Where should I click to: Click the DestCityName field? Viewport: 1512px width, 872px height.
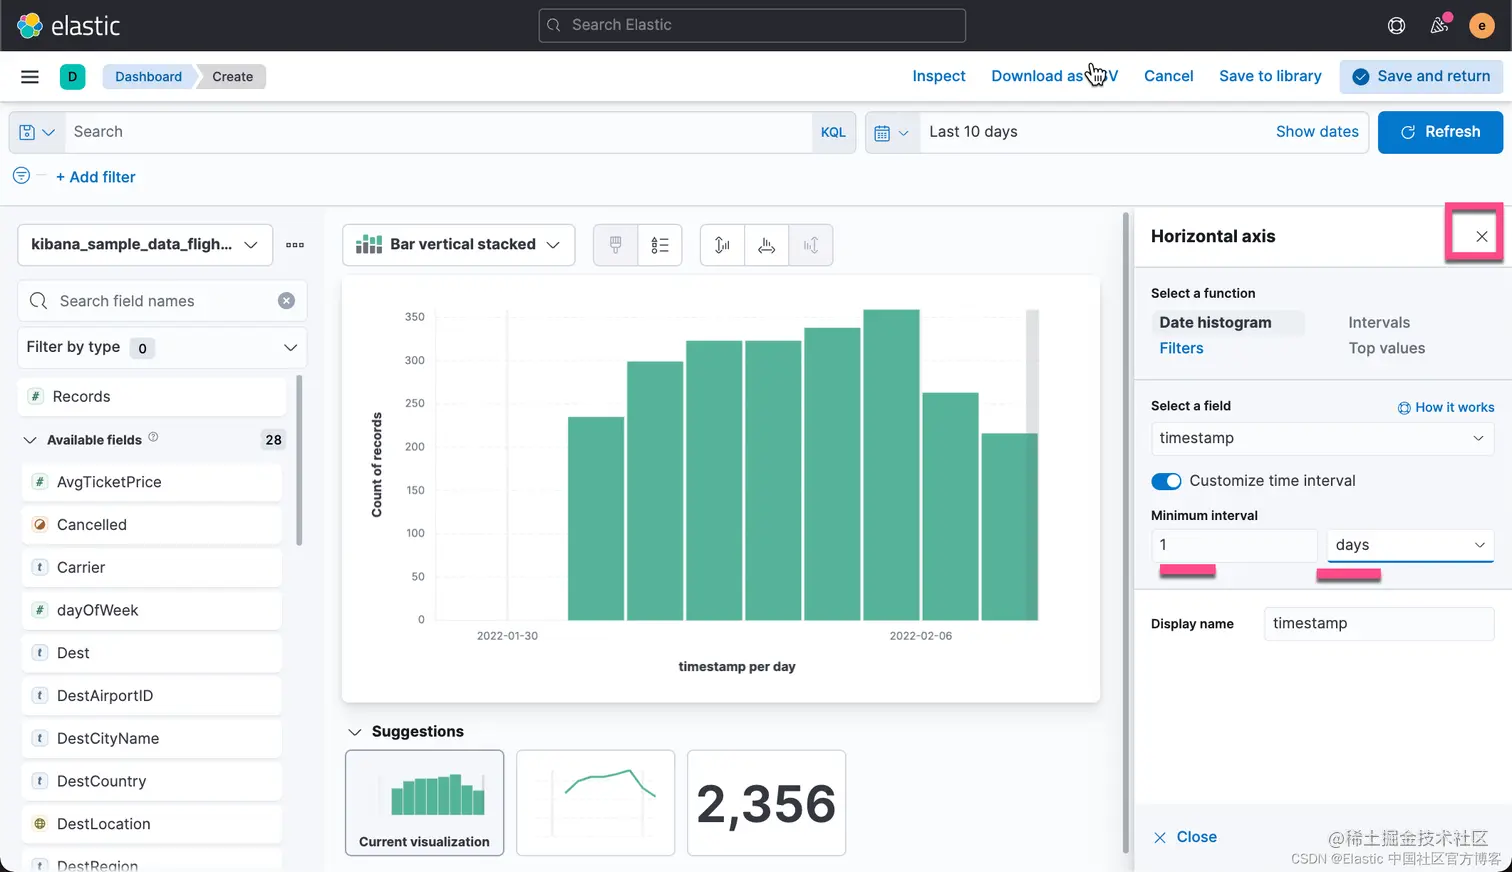tap(151, 738)
